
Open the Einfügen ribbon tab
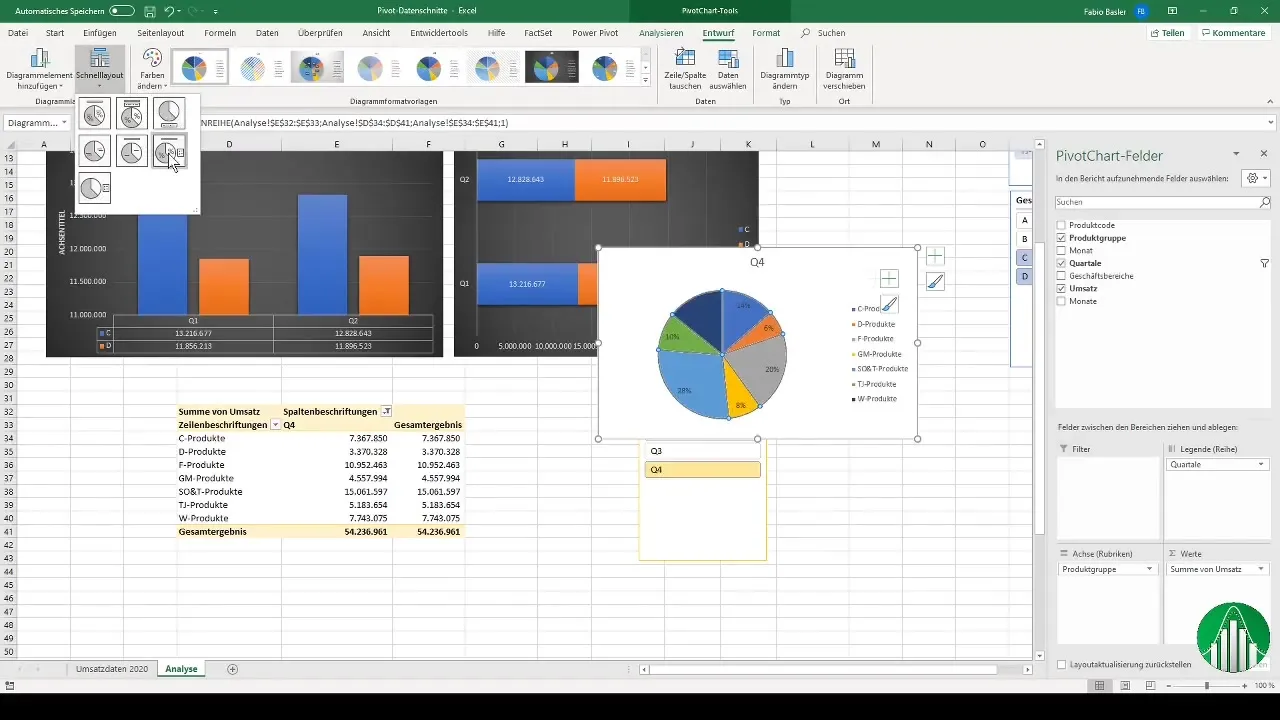[x=100, y=33]
